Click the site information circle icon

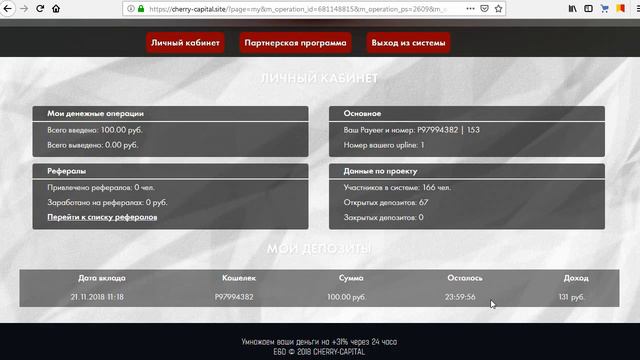130,9
